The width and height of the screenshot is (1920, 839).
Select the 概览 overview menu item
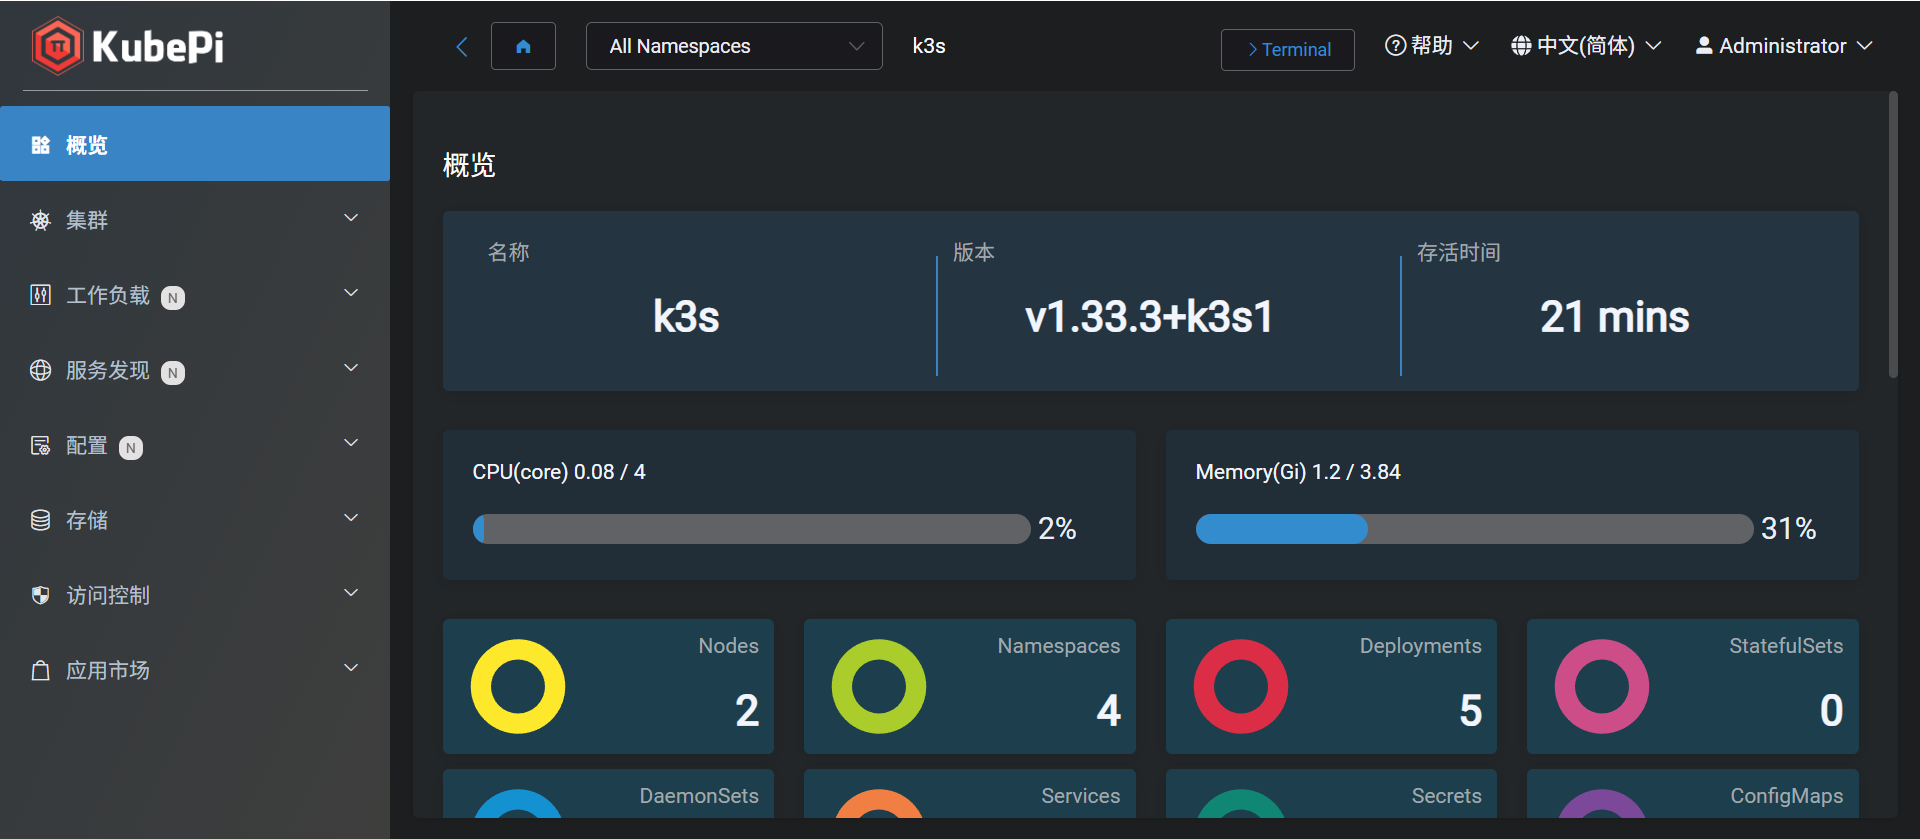195,144
